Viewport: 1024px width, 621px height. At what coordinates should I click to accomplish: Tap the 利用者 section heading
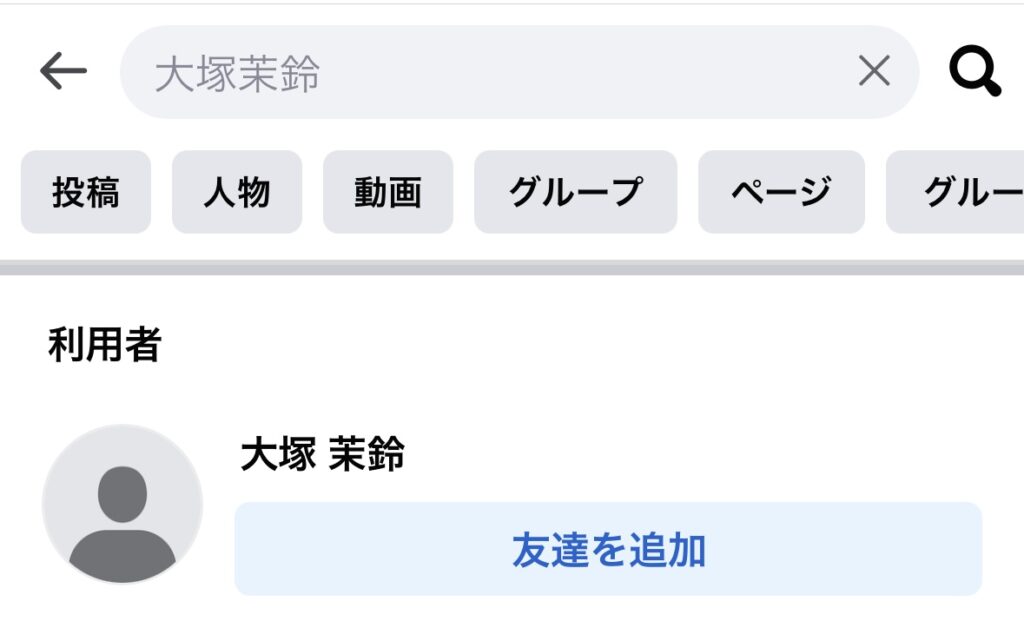[x=104, y=344]
